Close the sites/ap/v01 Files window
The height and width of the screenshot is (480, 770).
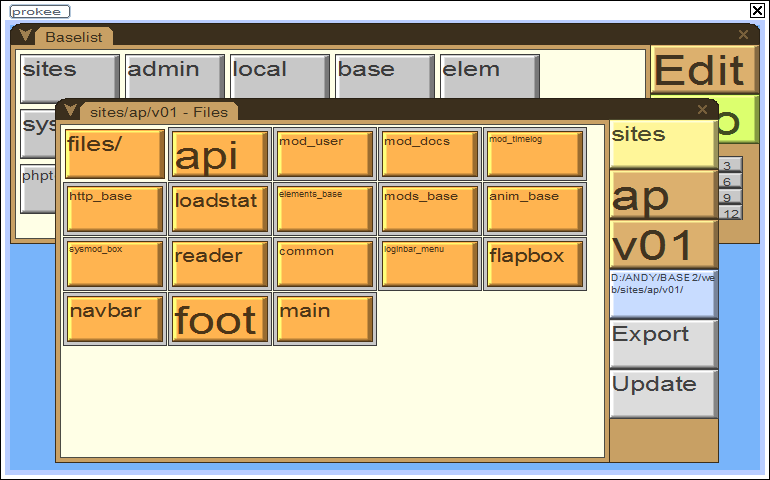pos(702,110)
